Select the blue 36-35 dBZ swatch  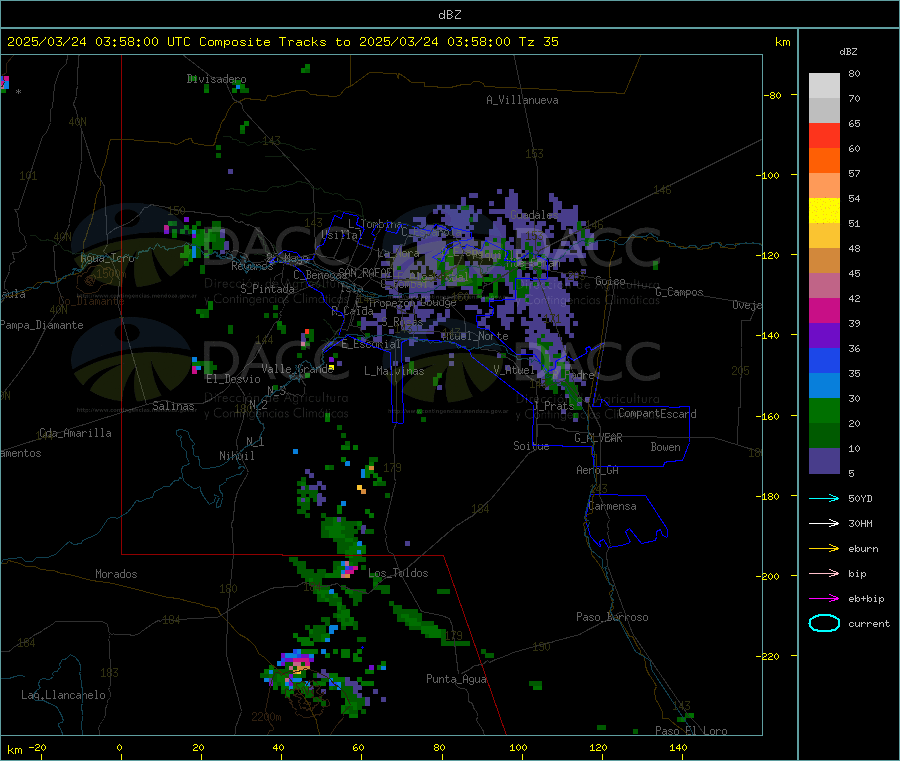pyautogui.click(x=824, y=360)
